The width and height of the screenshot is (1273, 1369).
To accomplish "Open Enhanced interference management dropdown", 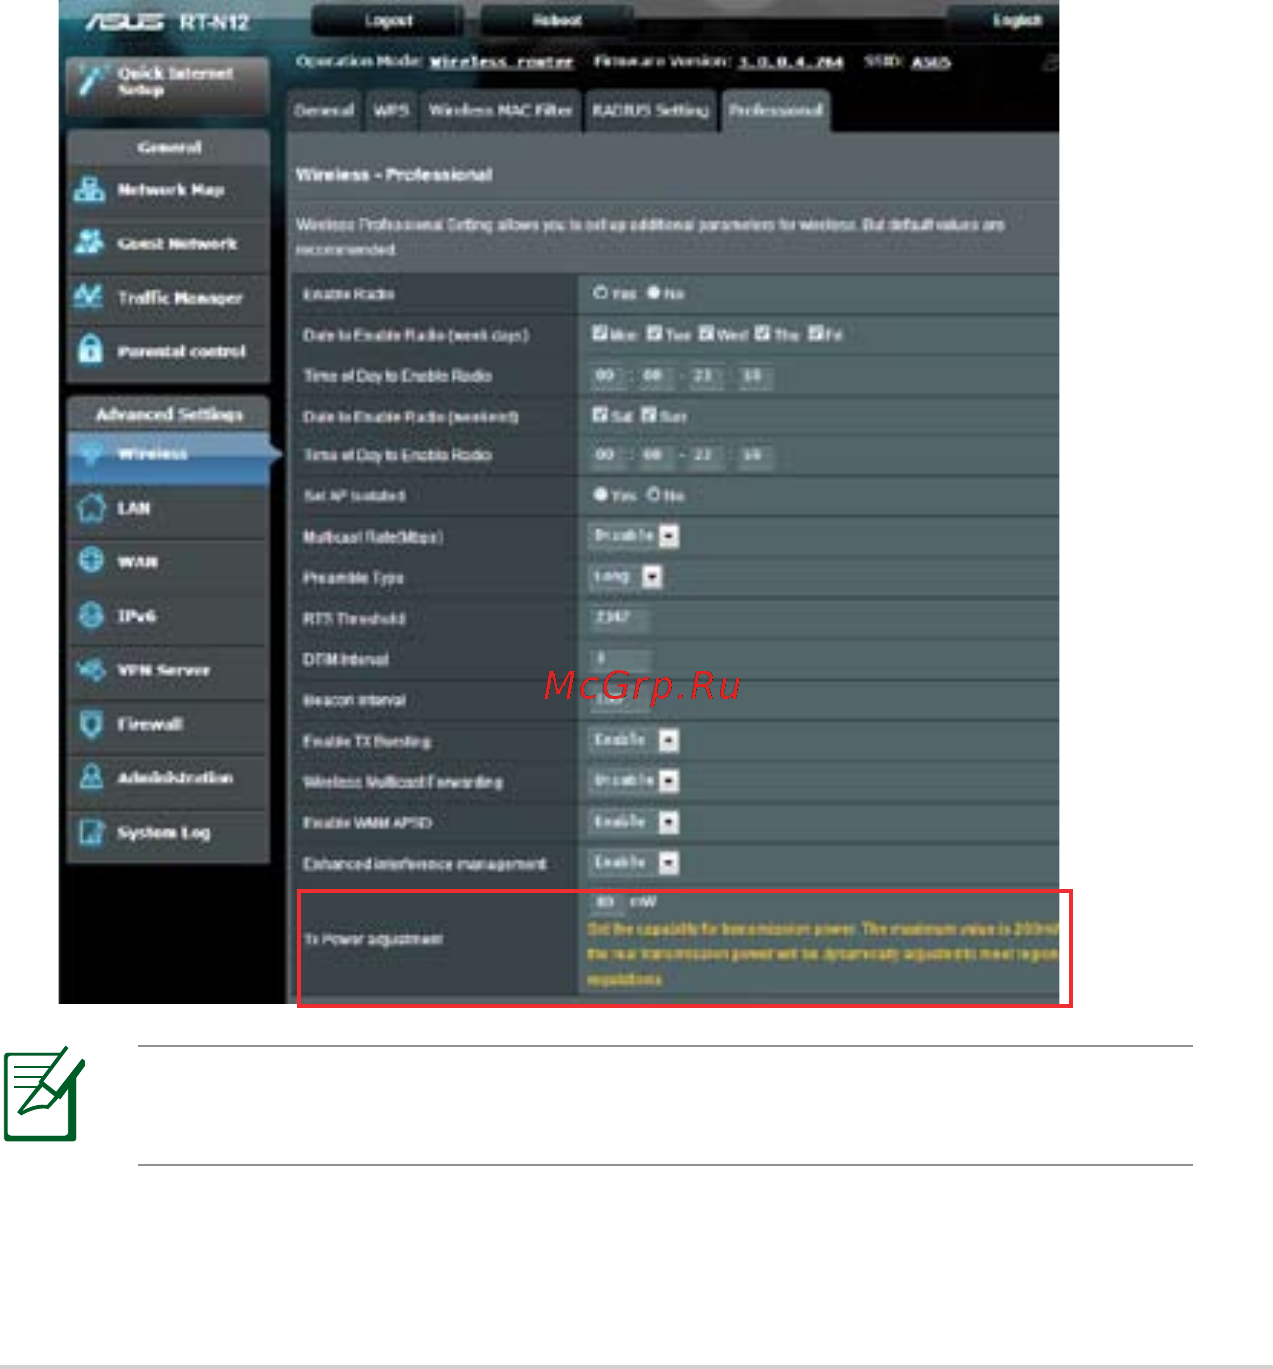I will click(634, 862).
